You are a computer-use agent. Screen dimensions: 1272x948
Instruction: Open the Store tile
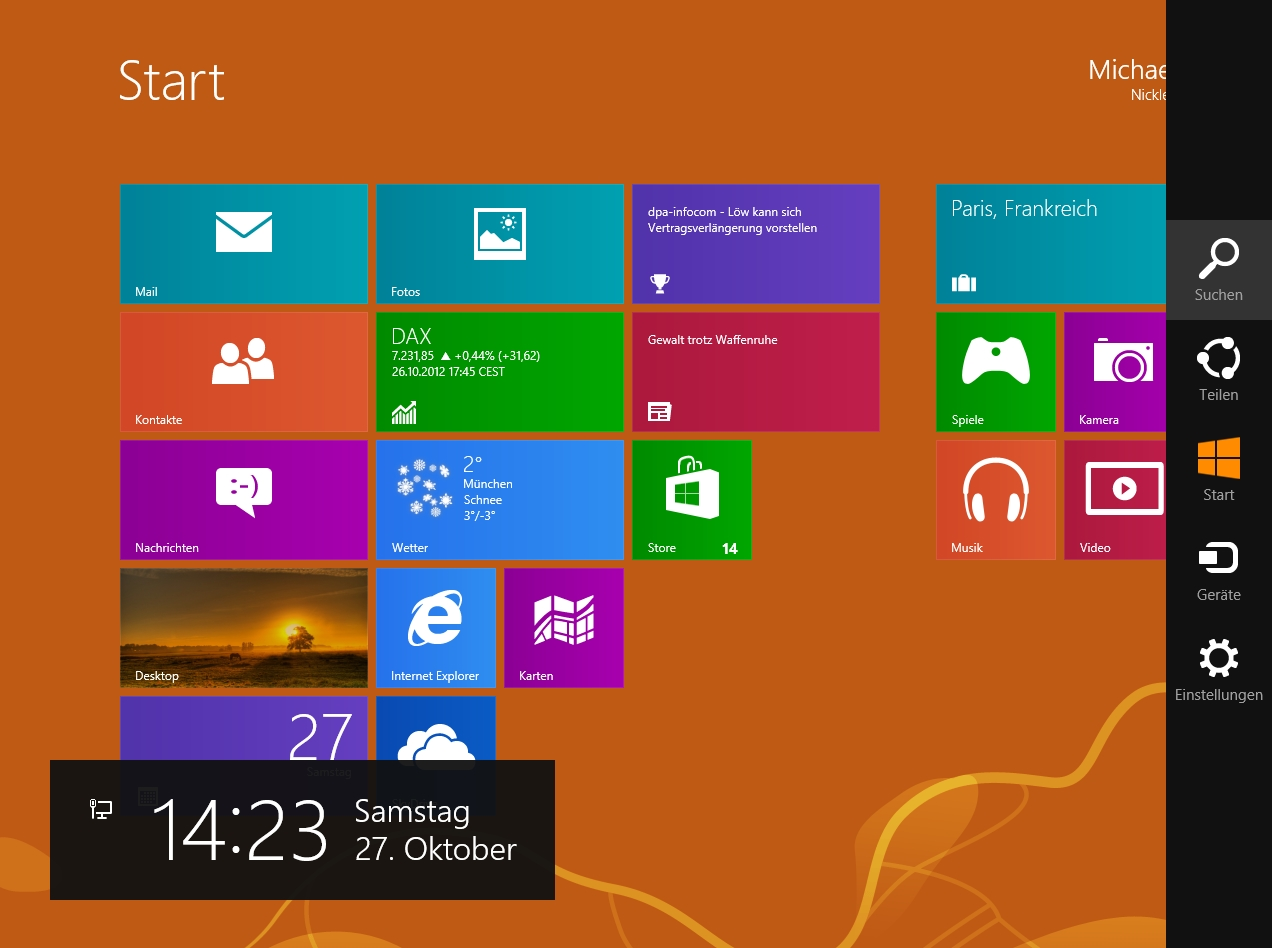click(x=692, y=500)
